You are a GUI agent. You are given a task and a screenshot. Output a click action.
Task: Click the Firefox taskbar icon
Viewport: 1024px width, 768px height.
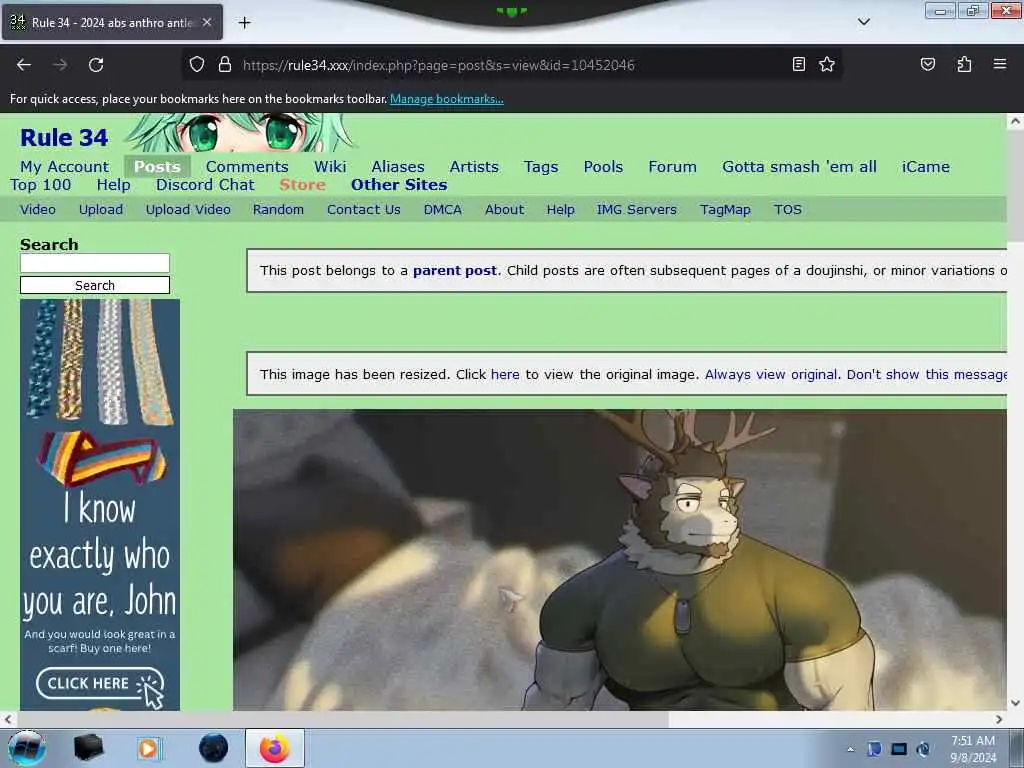click(274, 748)
